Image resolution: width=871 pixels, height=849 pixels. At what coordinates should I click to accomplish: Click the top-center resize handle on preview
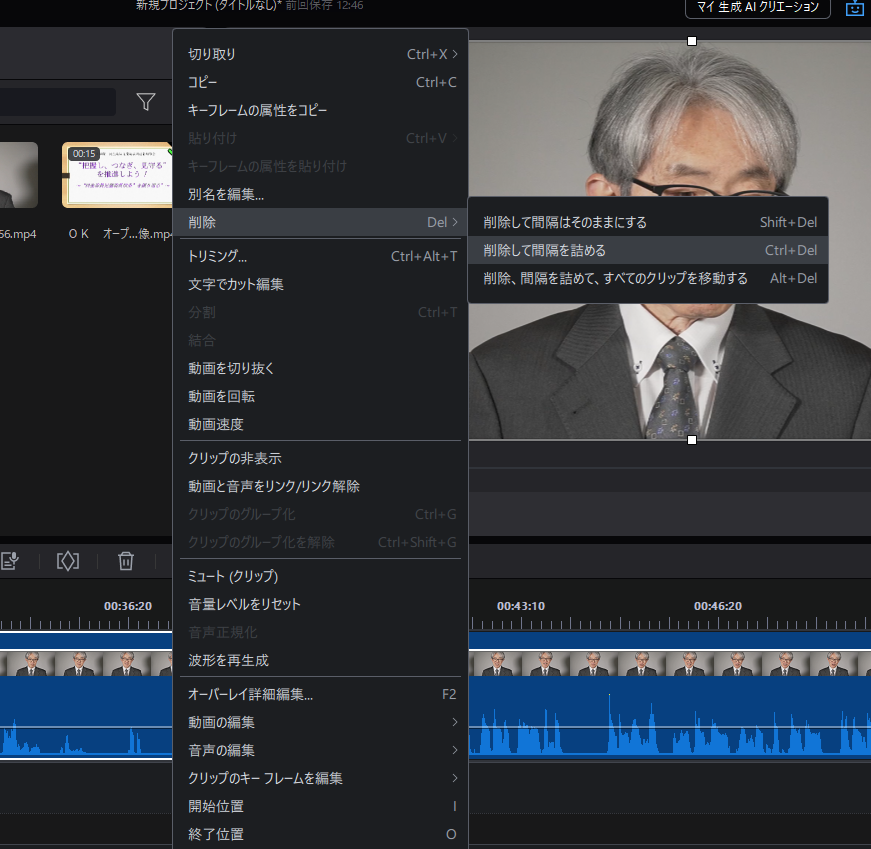691,41
